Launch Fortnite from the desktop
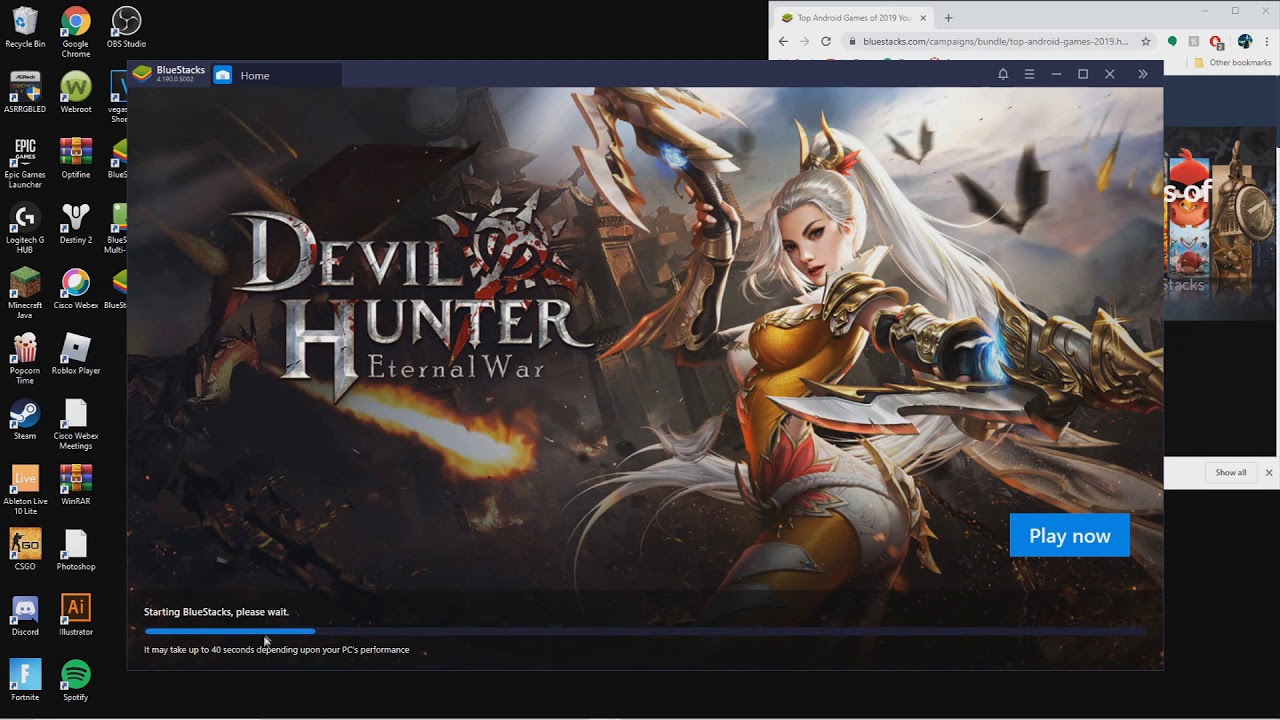The width and height of the screenshot is (1280, 720). [25, 680]
